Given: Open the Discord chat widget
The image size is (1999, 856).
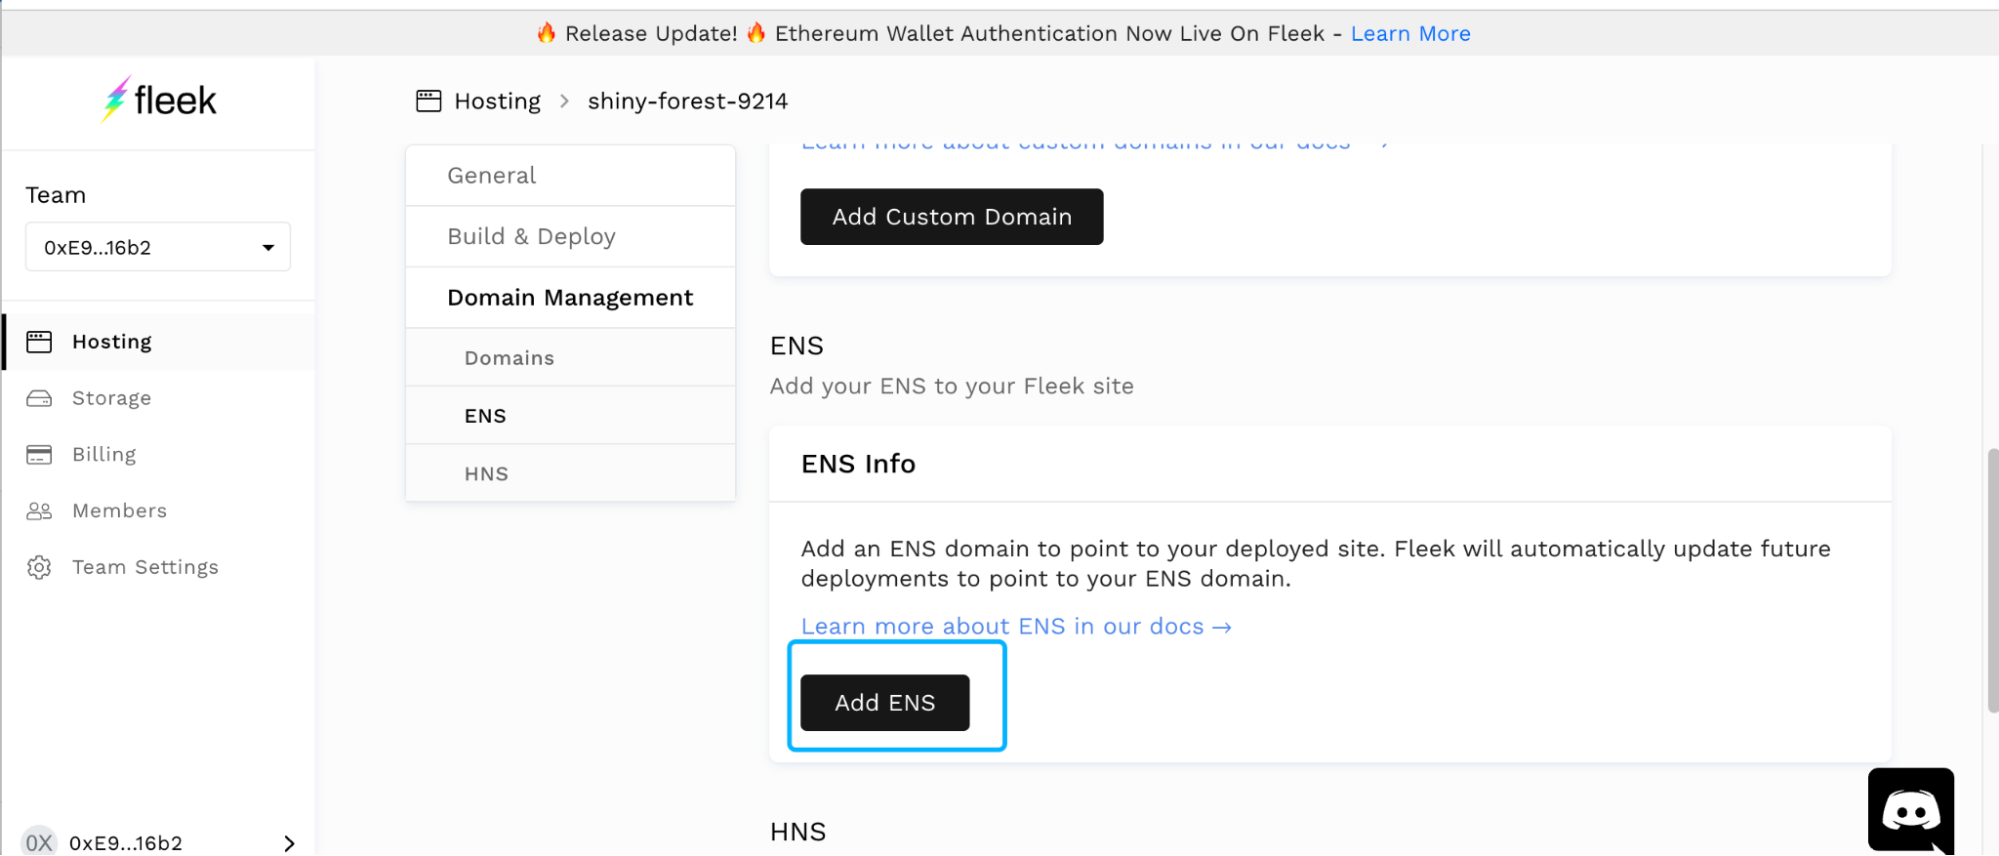Looking at the screenshot, I should 1910,809.
